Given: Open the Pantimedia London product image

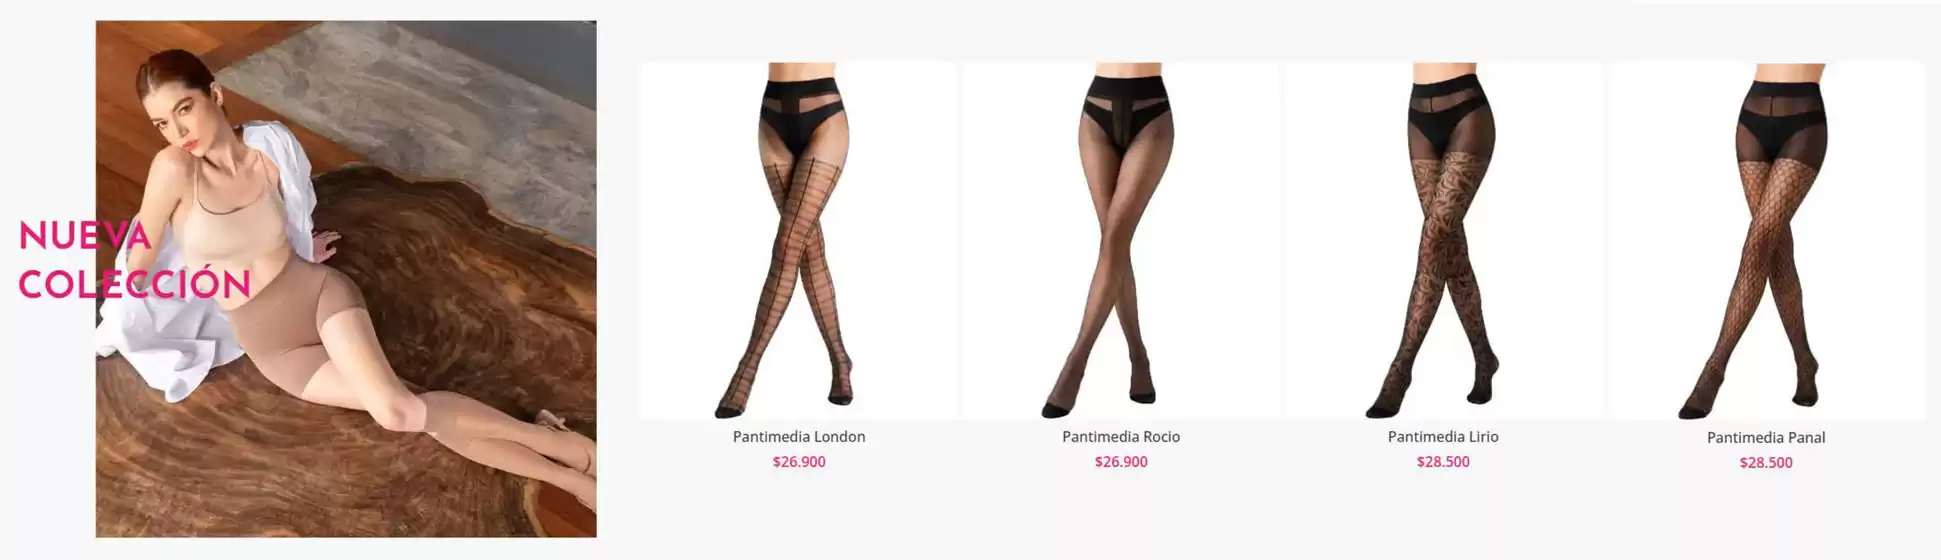Looking at the screenshot, I should 798,240.
